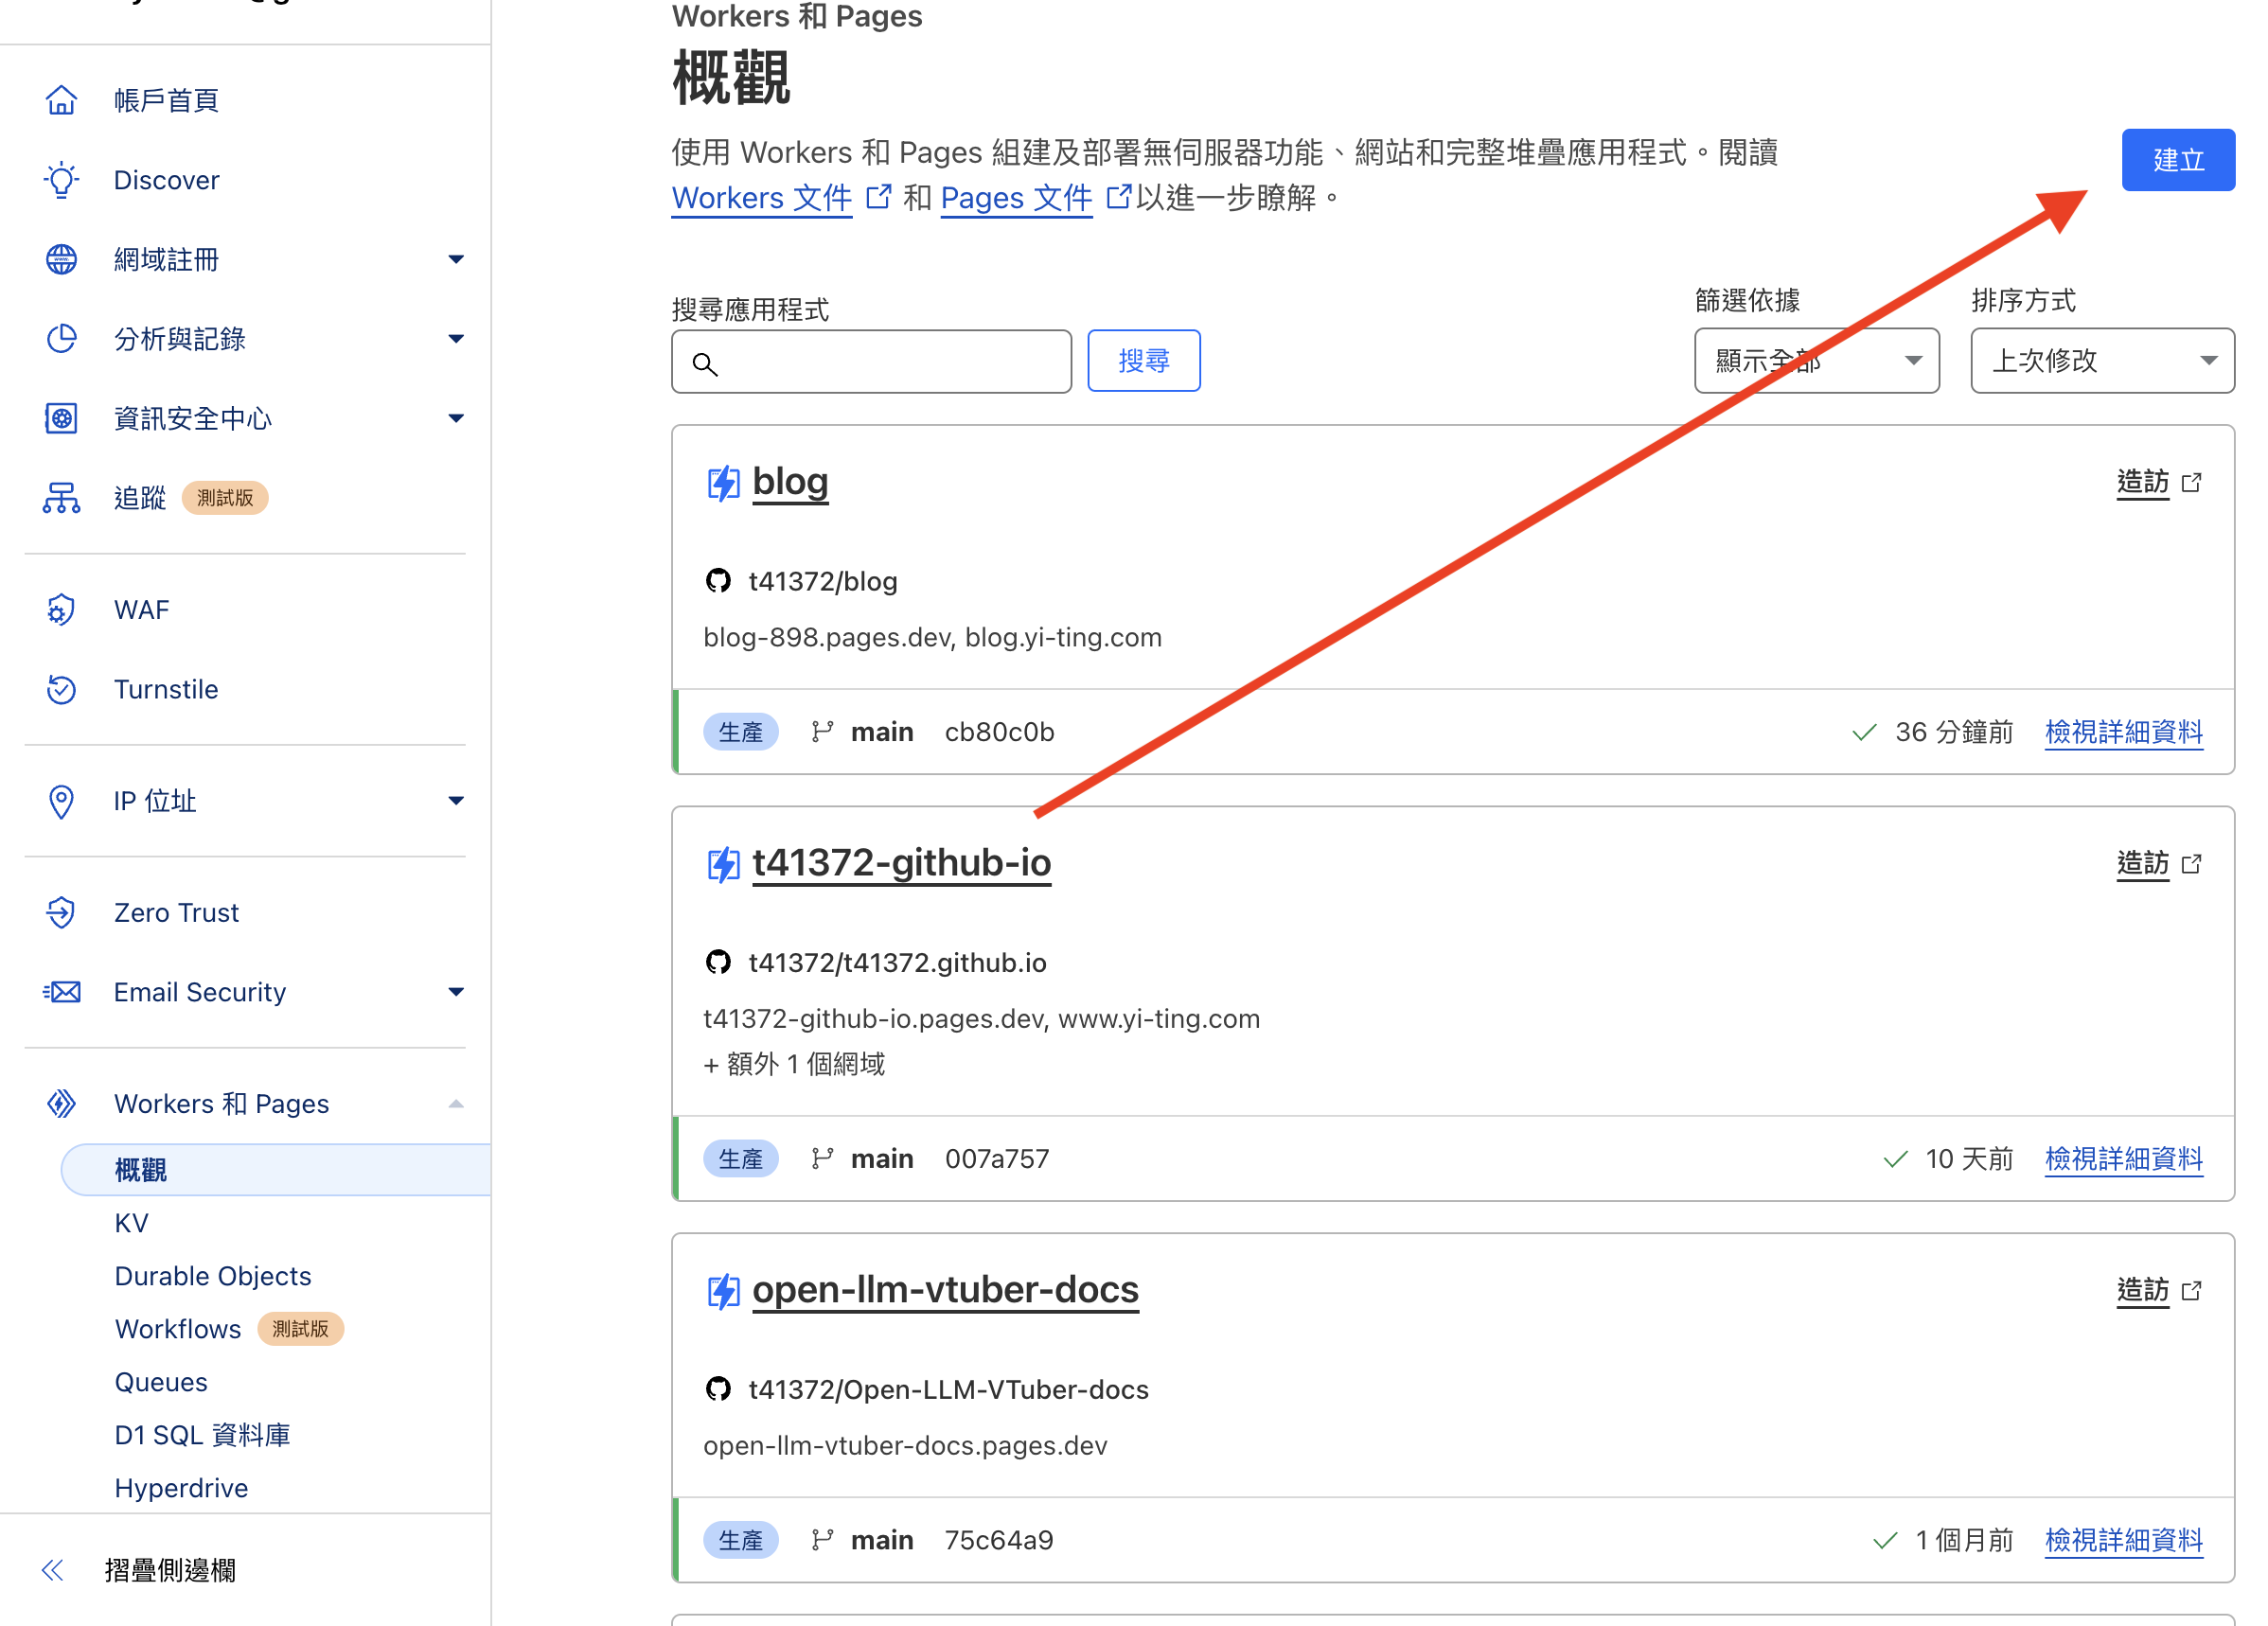Click the Zero Trust icon
Image resolution: width=2268 pixels, height=1626 pixels.
[x=61, y=912]
